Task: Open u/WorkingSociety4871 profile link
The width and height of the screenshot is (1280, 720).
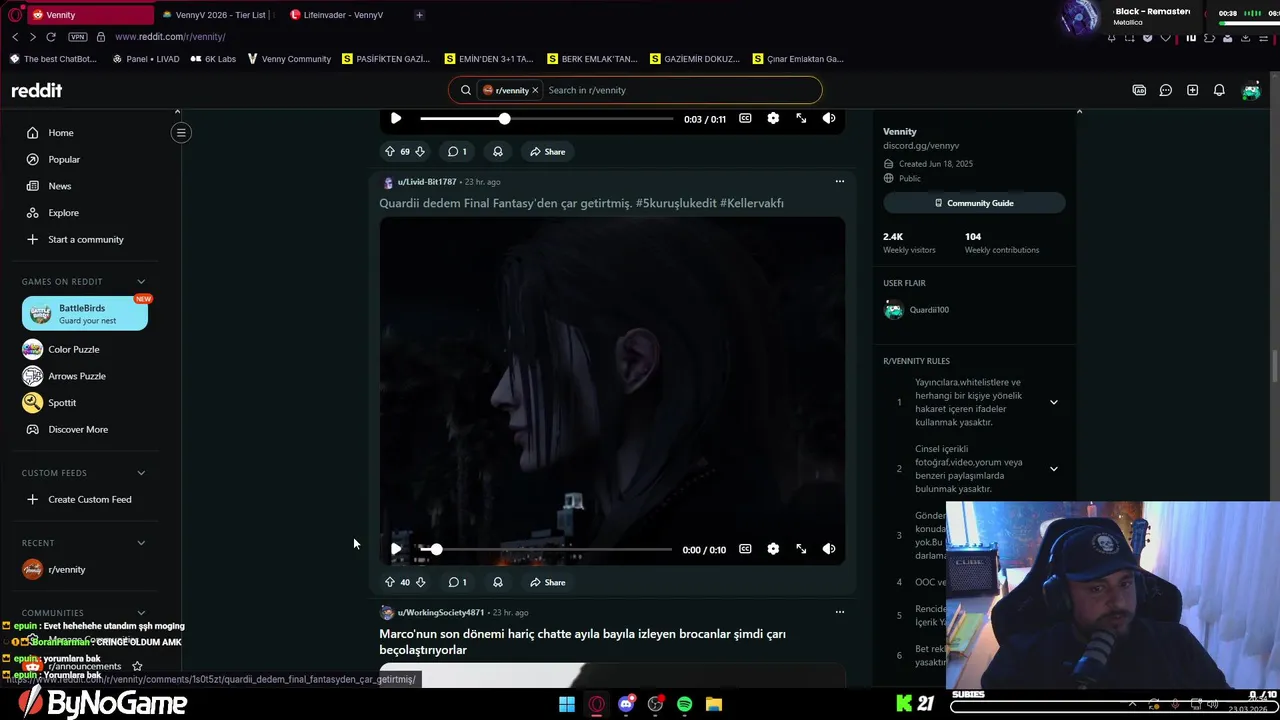Action: click(440, 612)
